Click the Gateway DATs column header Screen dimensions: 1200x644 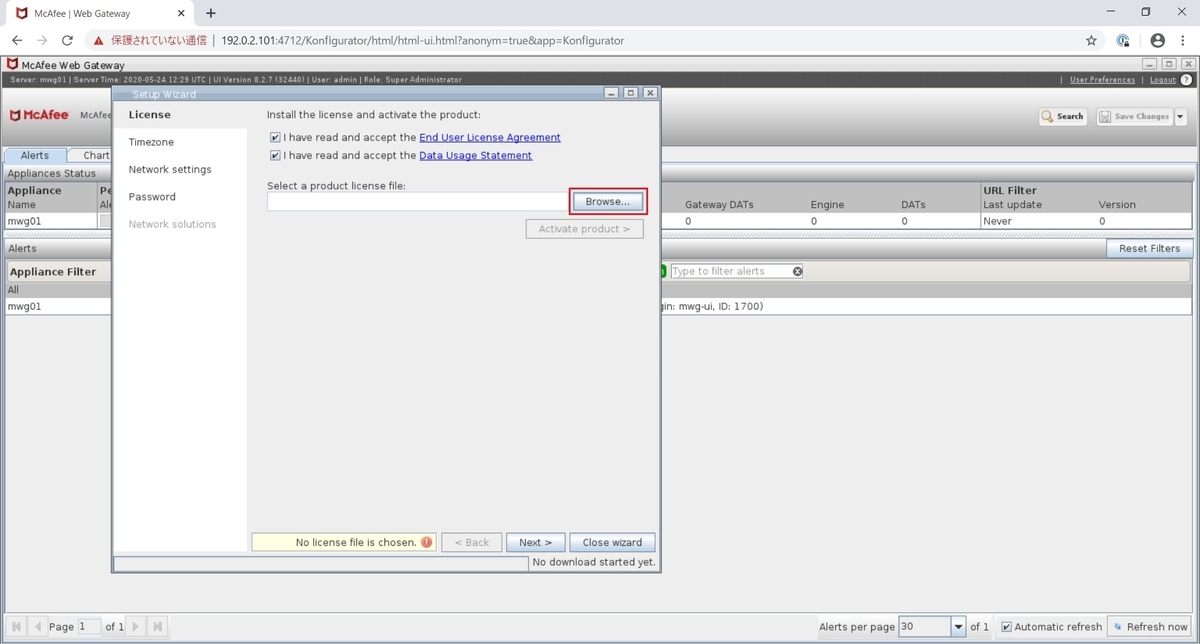point(719,205)
